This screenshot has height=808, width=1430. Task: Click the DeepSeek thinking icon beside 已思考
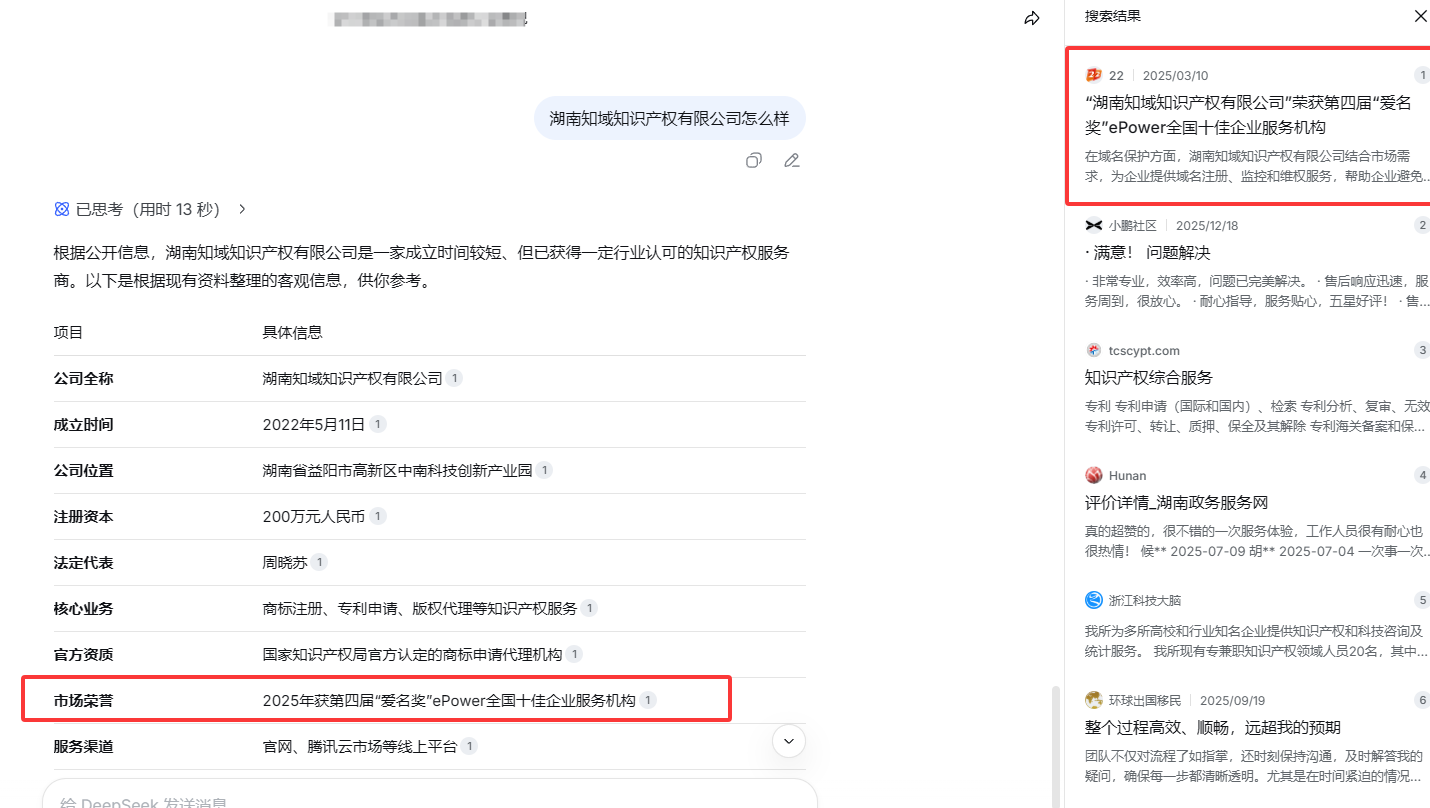[x=62, y=209]
